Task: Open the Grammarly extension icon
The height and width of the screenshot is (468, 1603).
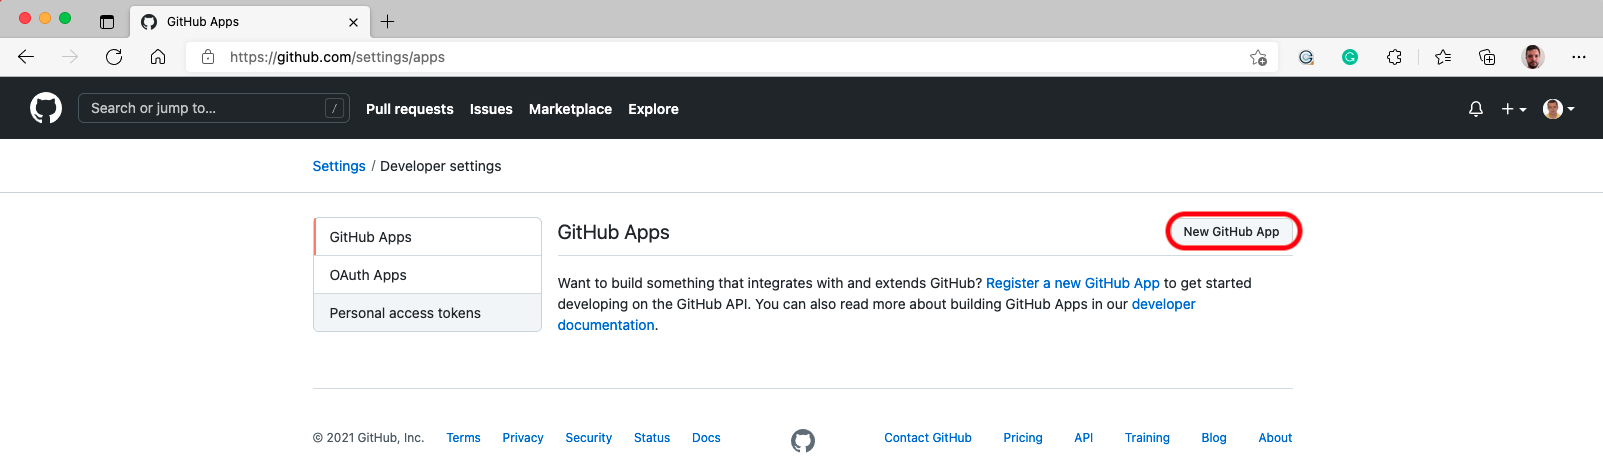Action: 1350,57
